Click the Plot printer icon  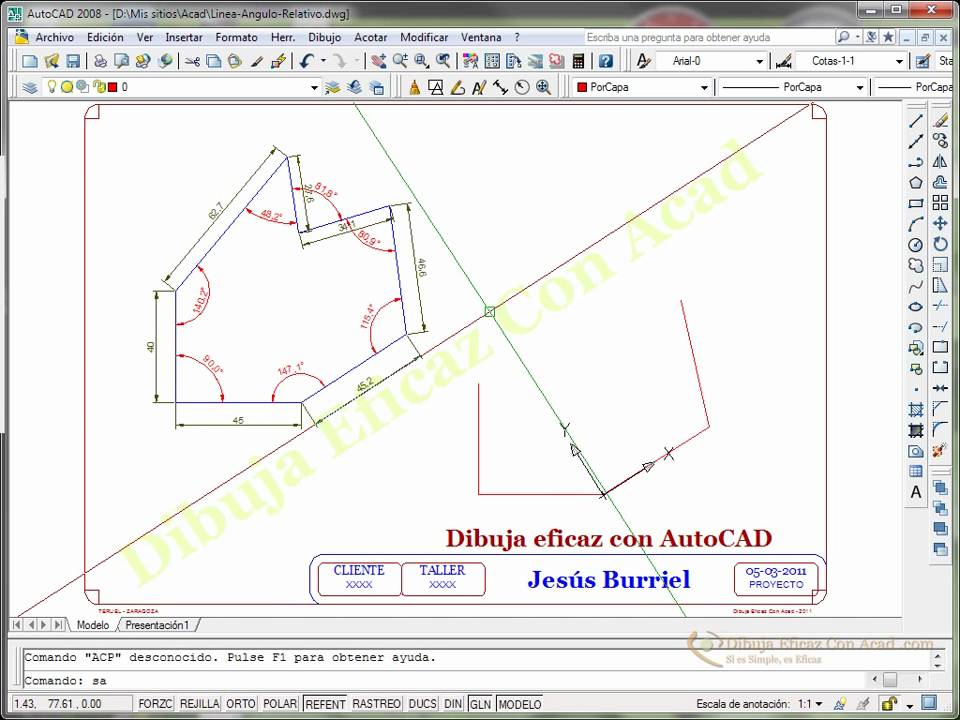pyautogui.click(x=100, y=61)
